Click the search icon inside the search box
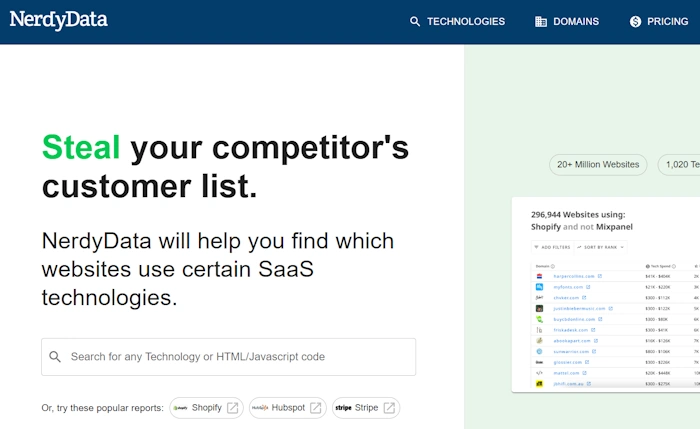The image size is (700, 429). pos(55,357)
